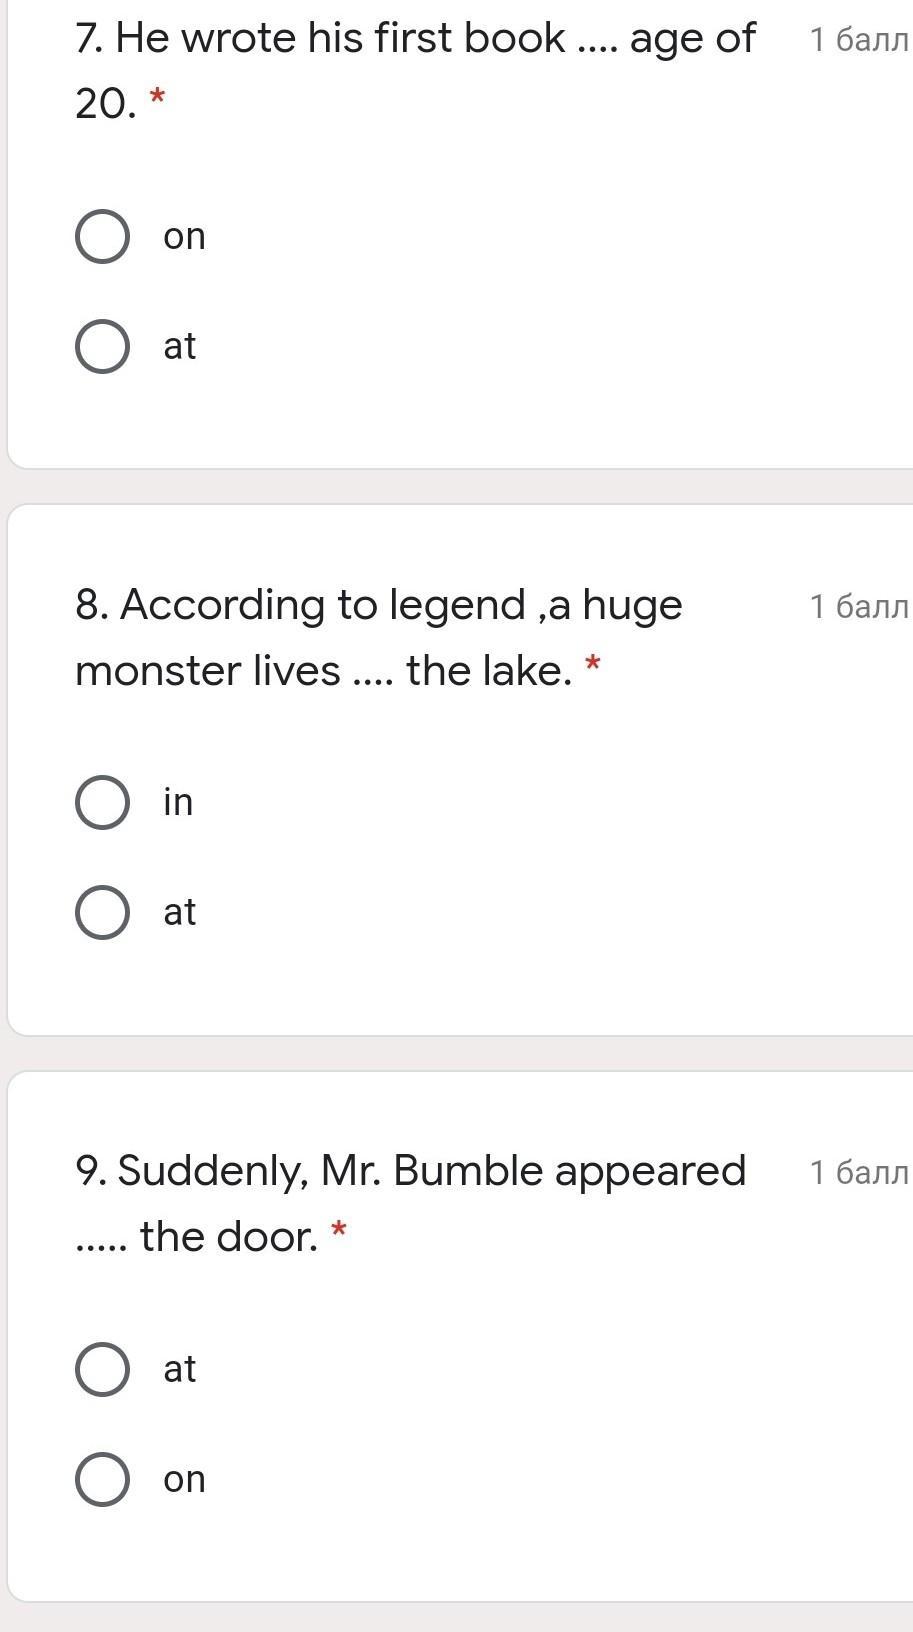This screenshot has height=1632, width=913.
Task: Click the 'on' option label text under question 7
Action: pos(184,237)
